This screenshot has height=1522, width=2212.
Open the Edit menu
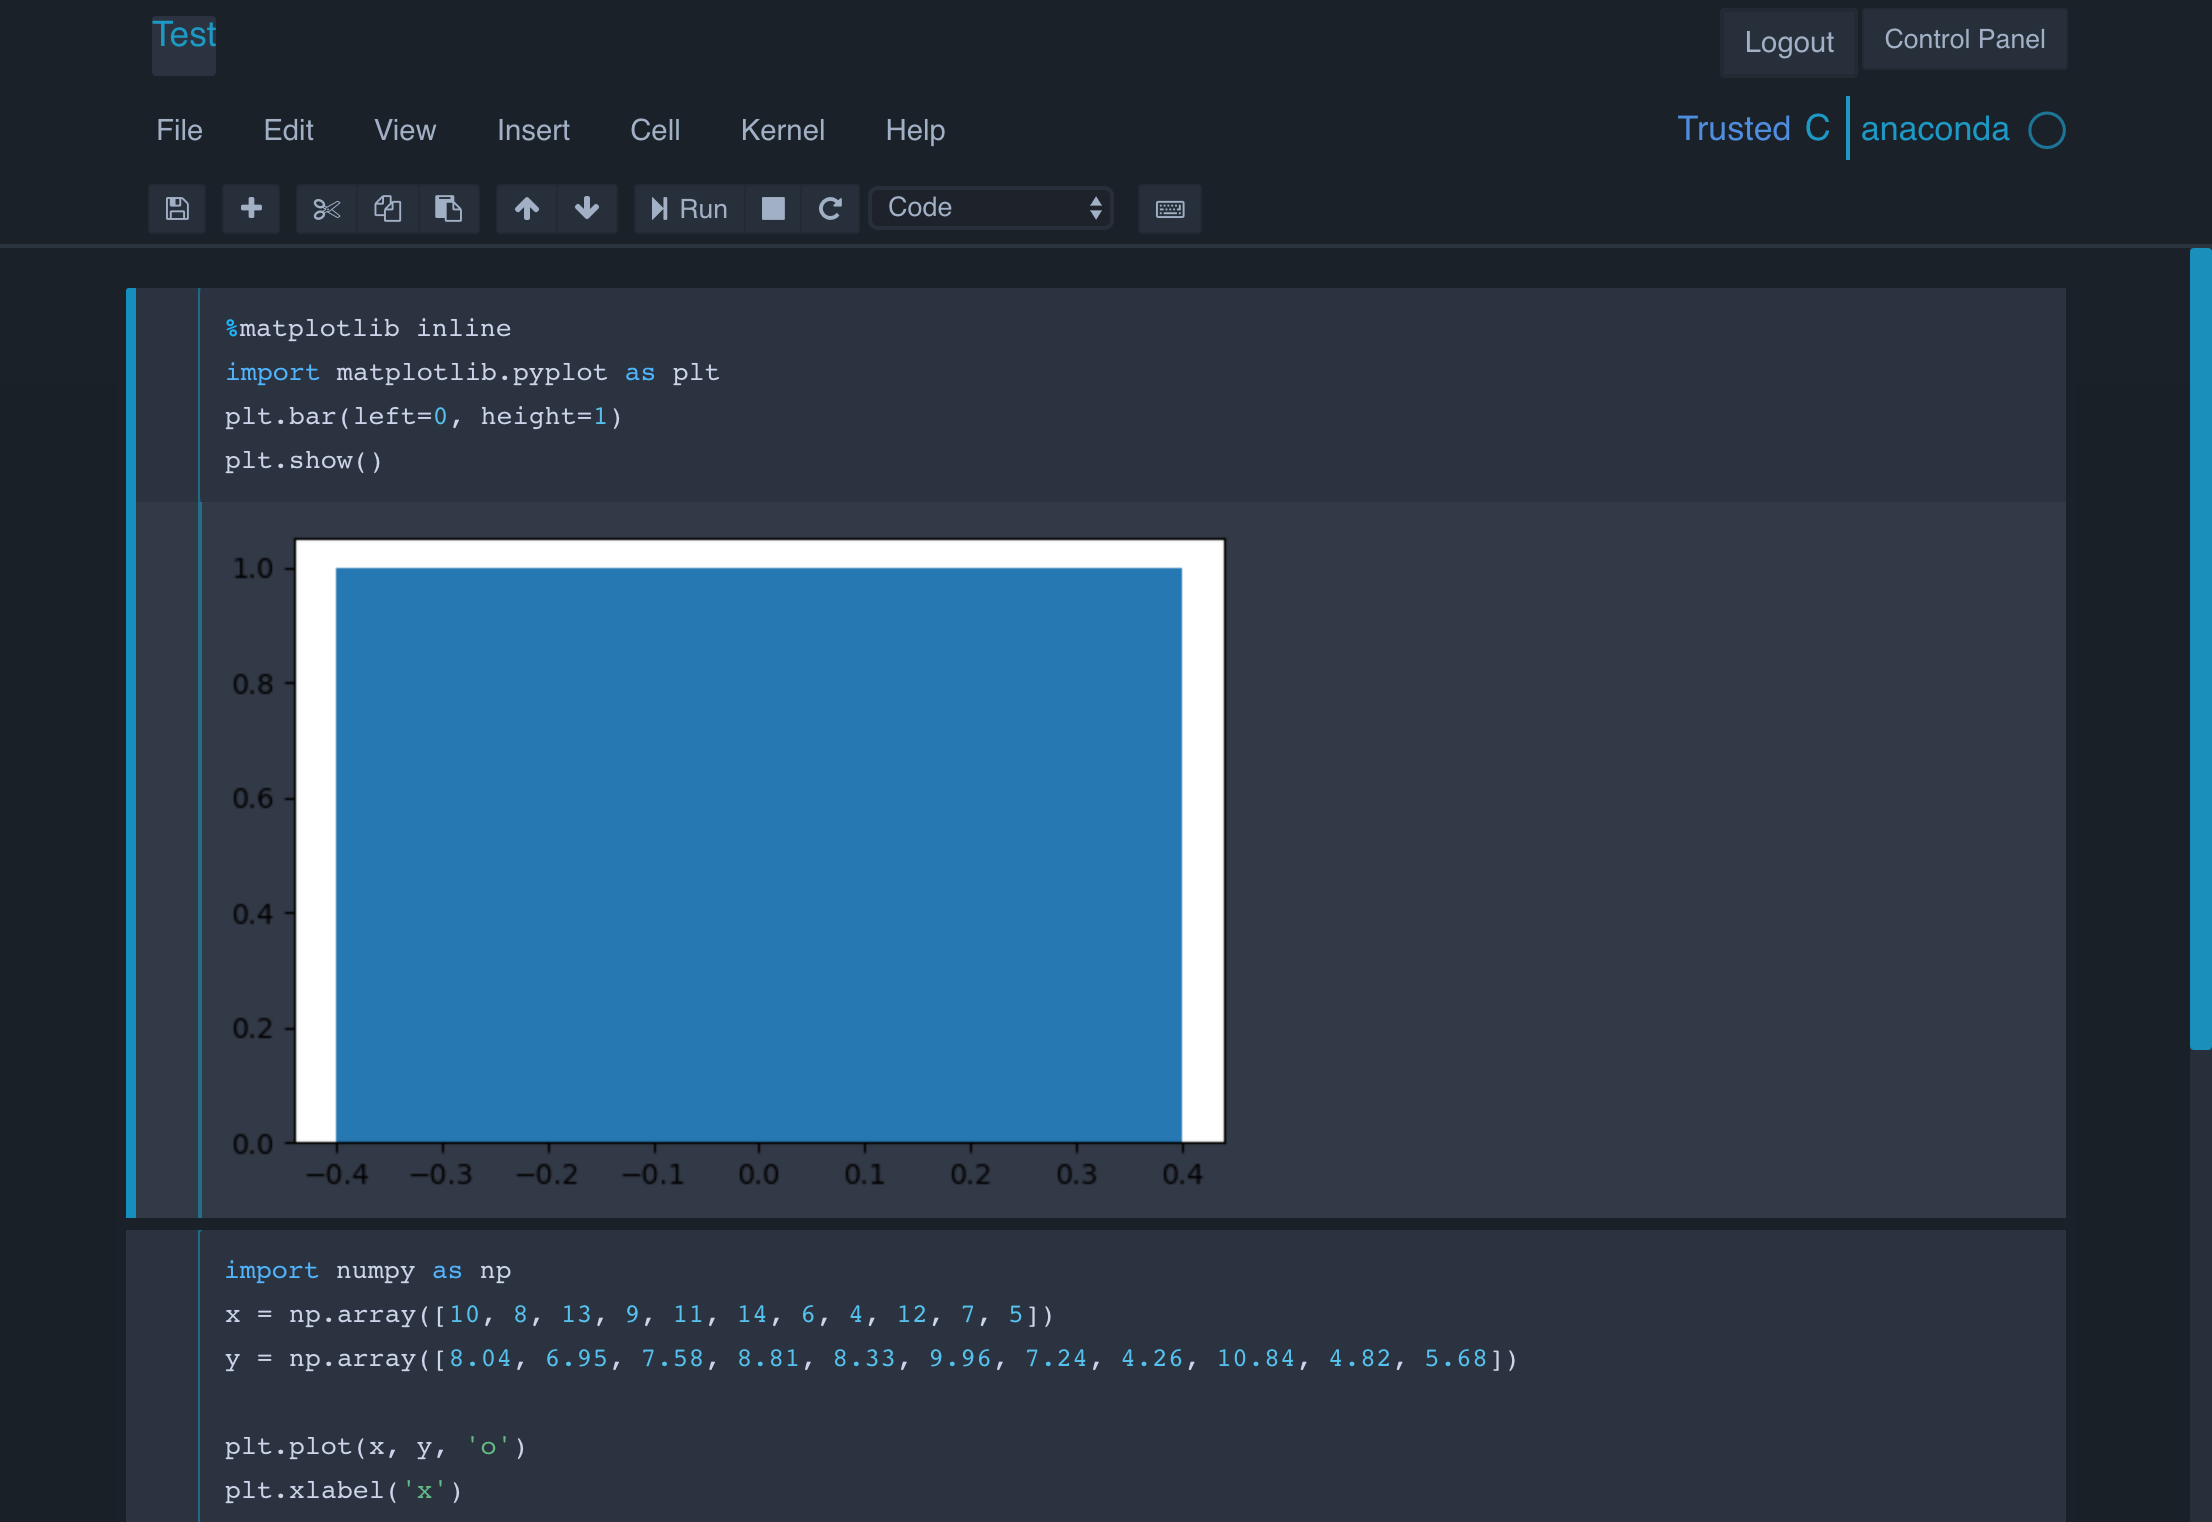[x=288, y=130]
